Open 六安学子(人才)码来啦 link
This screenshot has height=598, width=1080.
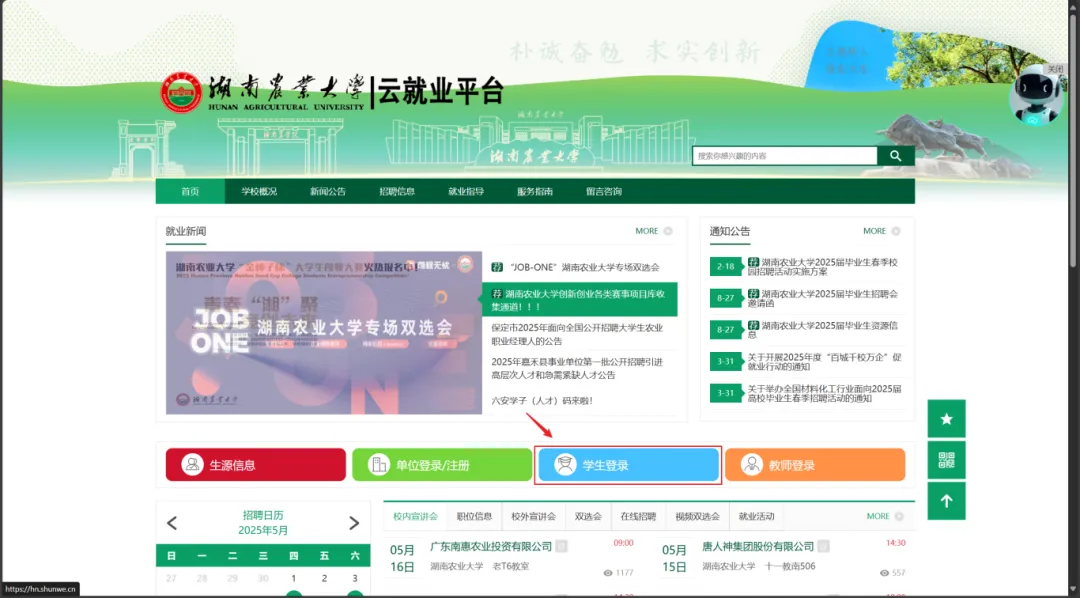tap(542, 400)
